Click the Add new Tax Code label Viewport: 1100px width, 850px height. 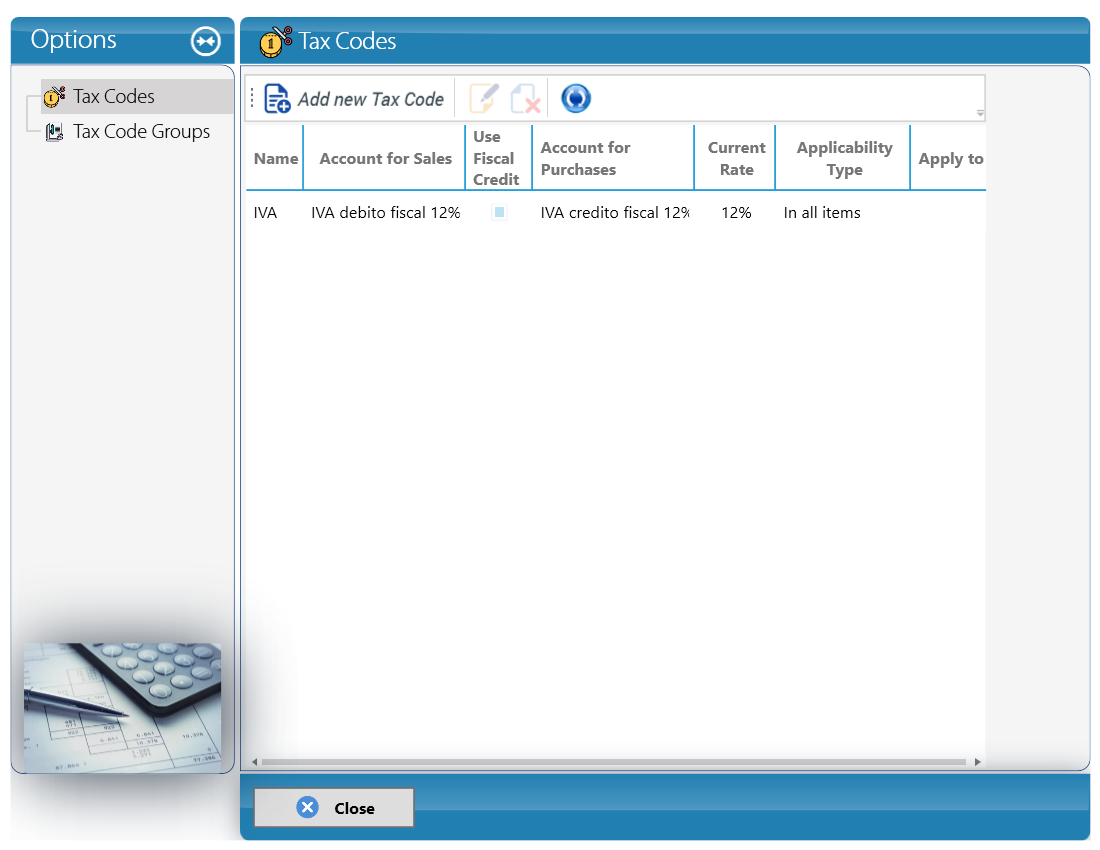[370, 100]
